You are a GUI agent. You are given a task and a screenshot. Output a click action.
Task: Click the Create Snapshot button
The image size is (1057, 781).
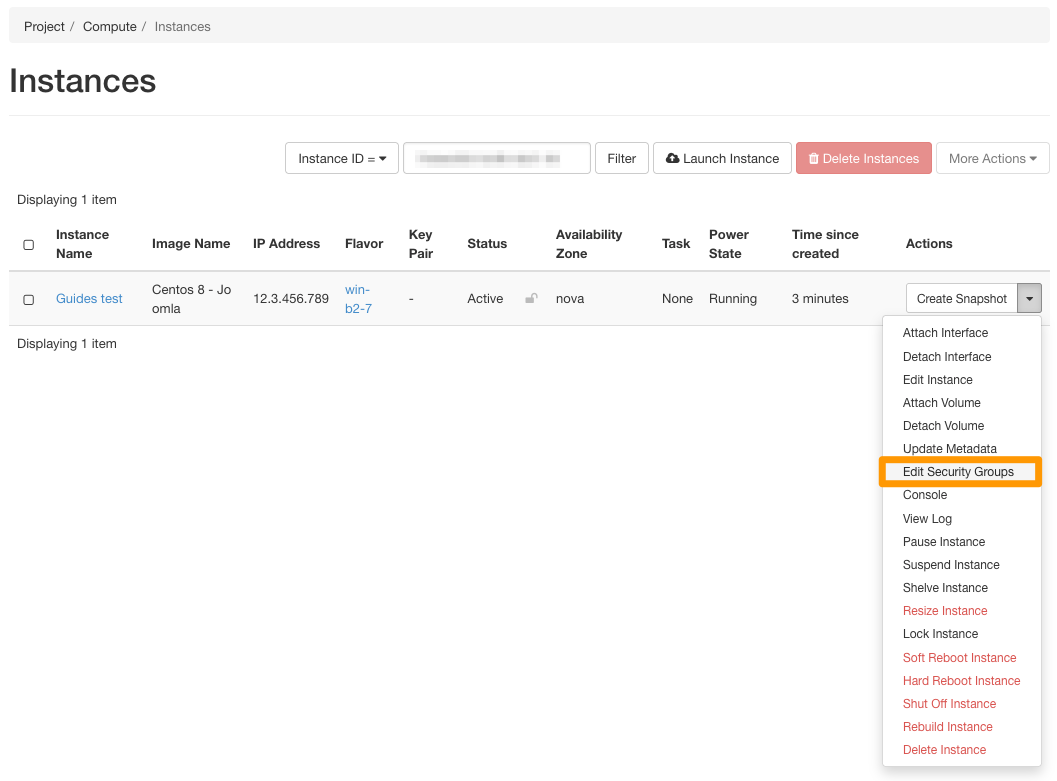click(962, 298)
